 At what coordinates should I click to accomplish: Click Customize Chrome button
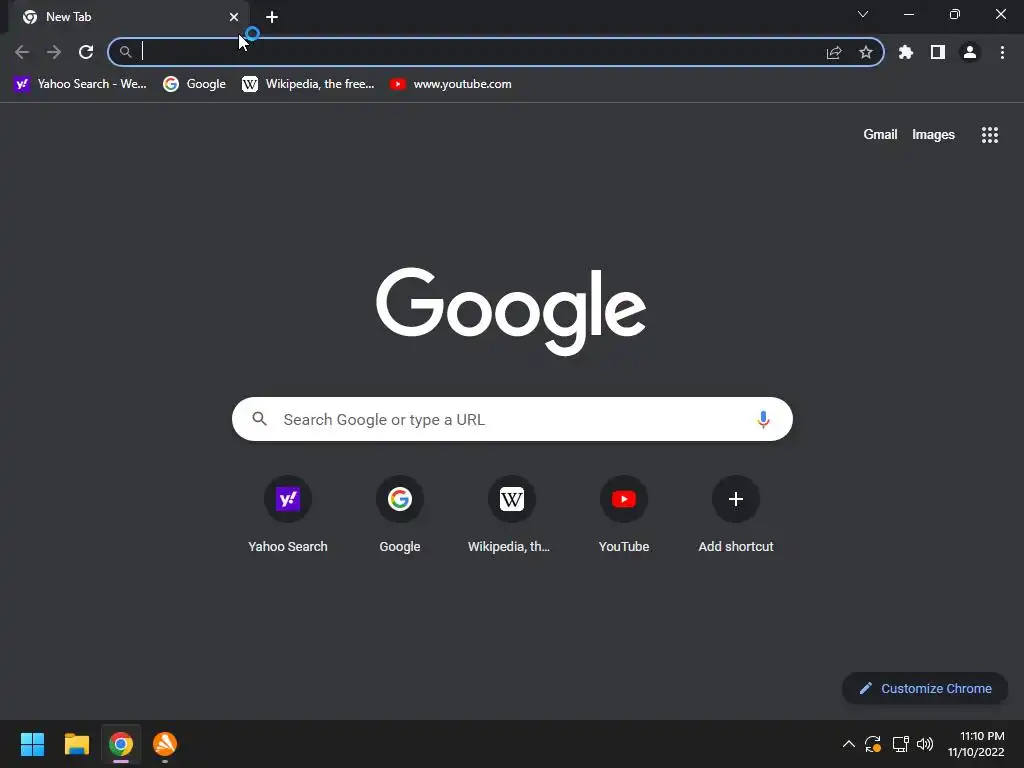coord(925,688)
